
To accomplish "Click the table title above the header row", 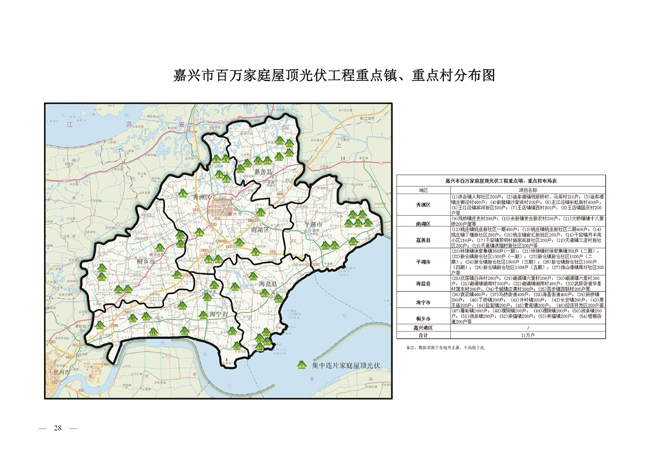I will click(499, 179).
